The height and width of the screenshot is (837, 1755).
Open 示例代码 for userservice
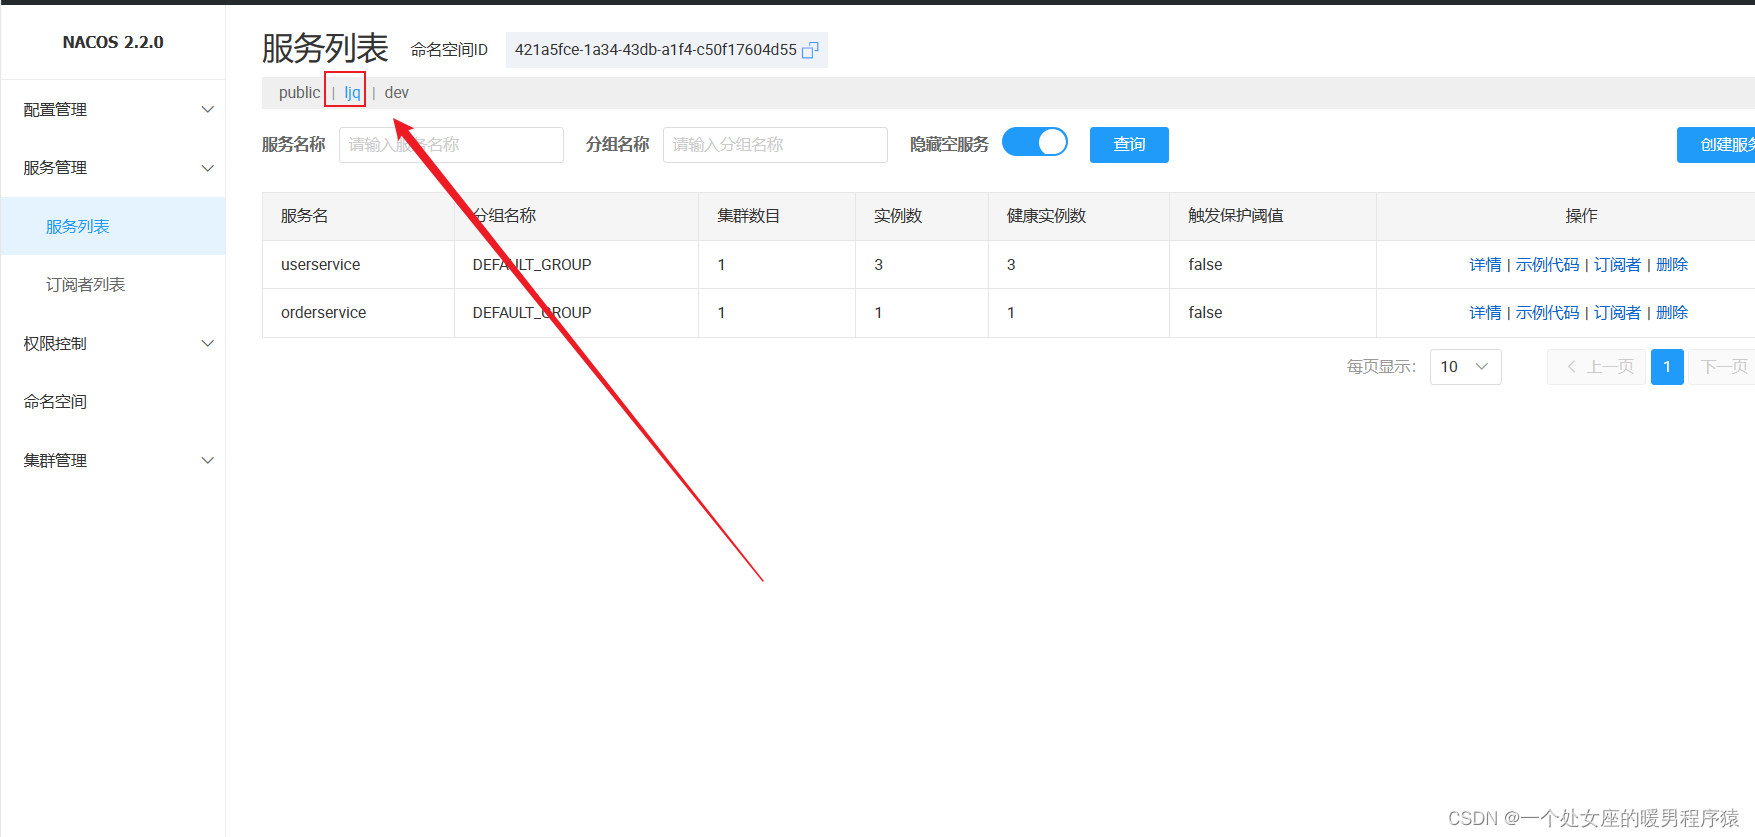[1547, 265]
